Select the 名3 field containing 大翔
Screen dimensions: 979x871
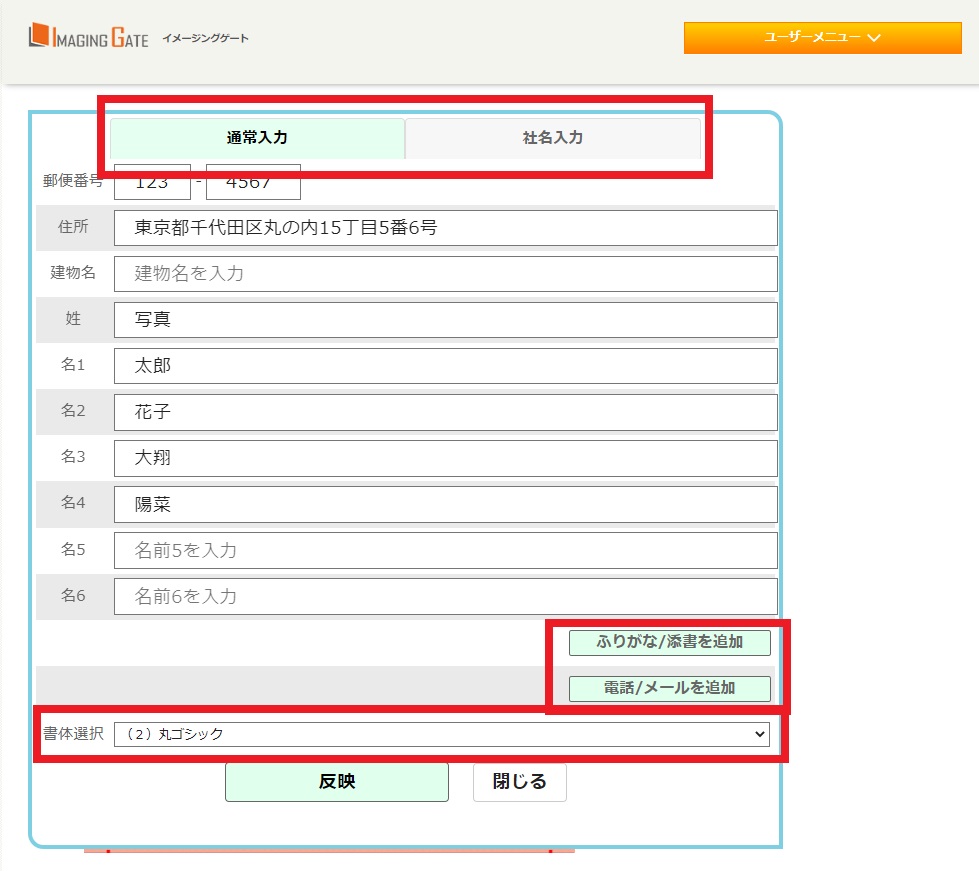[x=447, y=457]
